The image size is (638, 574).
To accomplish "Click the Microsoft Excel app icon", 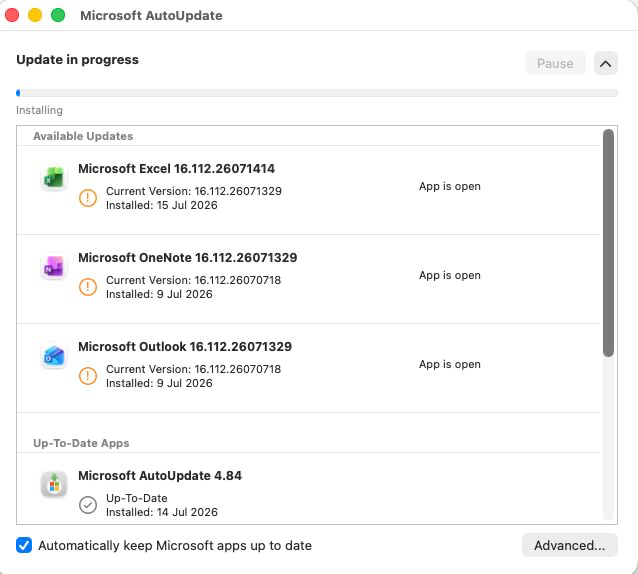I will point(54,178).
